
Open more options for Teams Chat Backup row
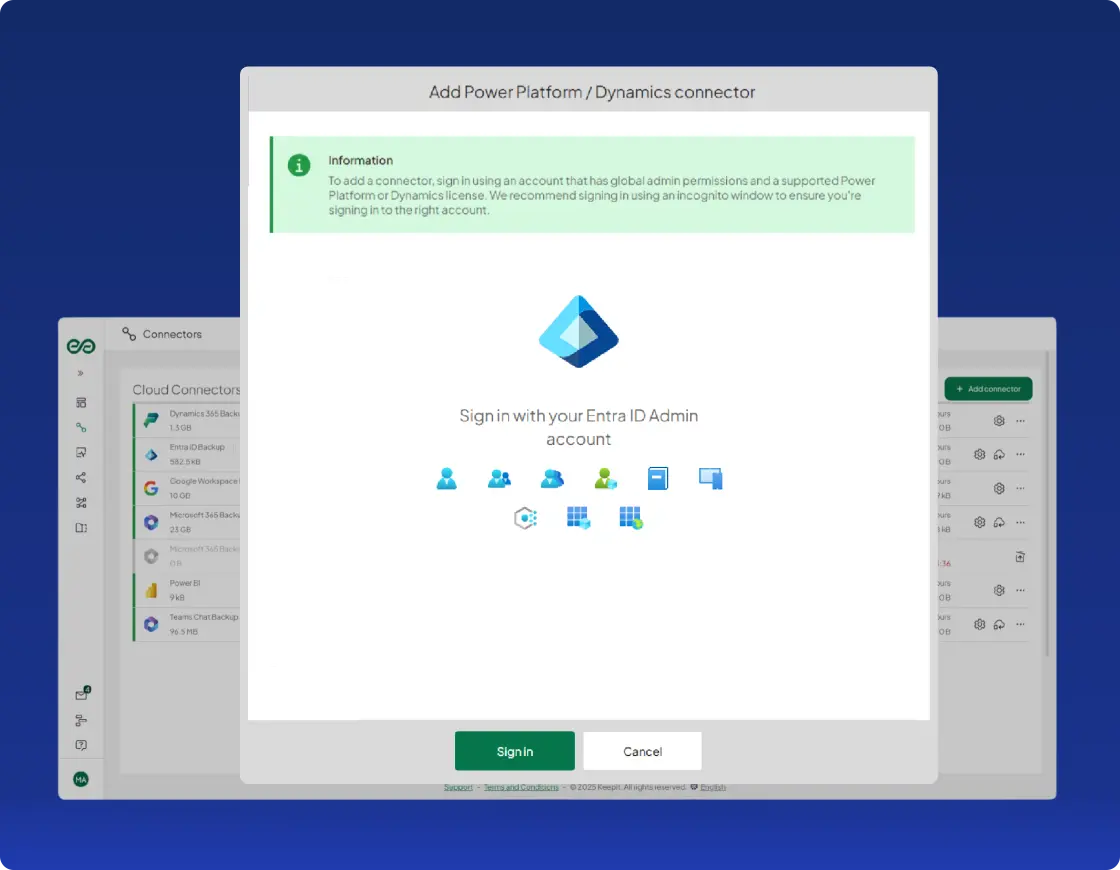coord(1021,624)
